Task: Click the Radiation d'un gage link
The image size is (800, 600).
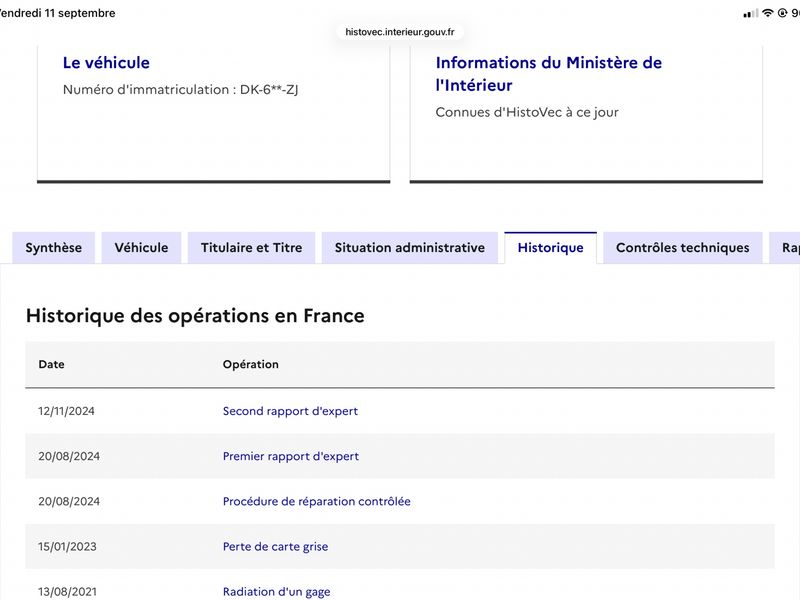Action: coord(277,592)
